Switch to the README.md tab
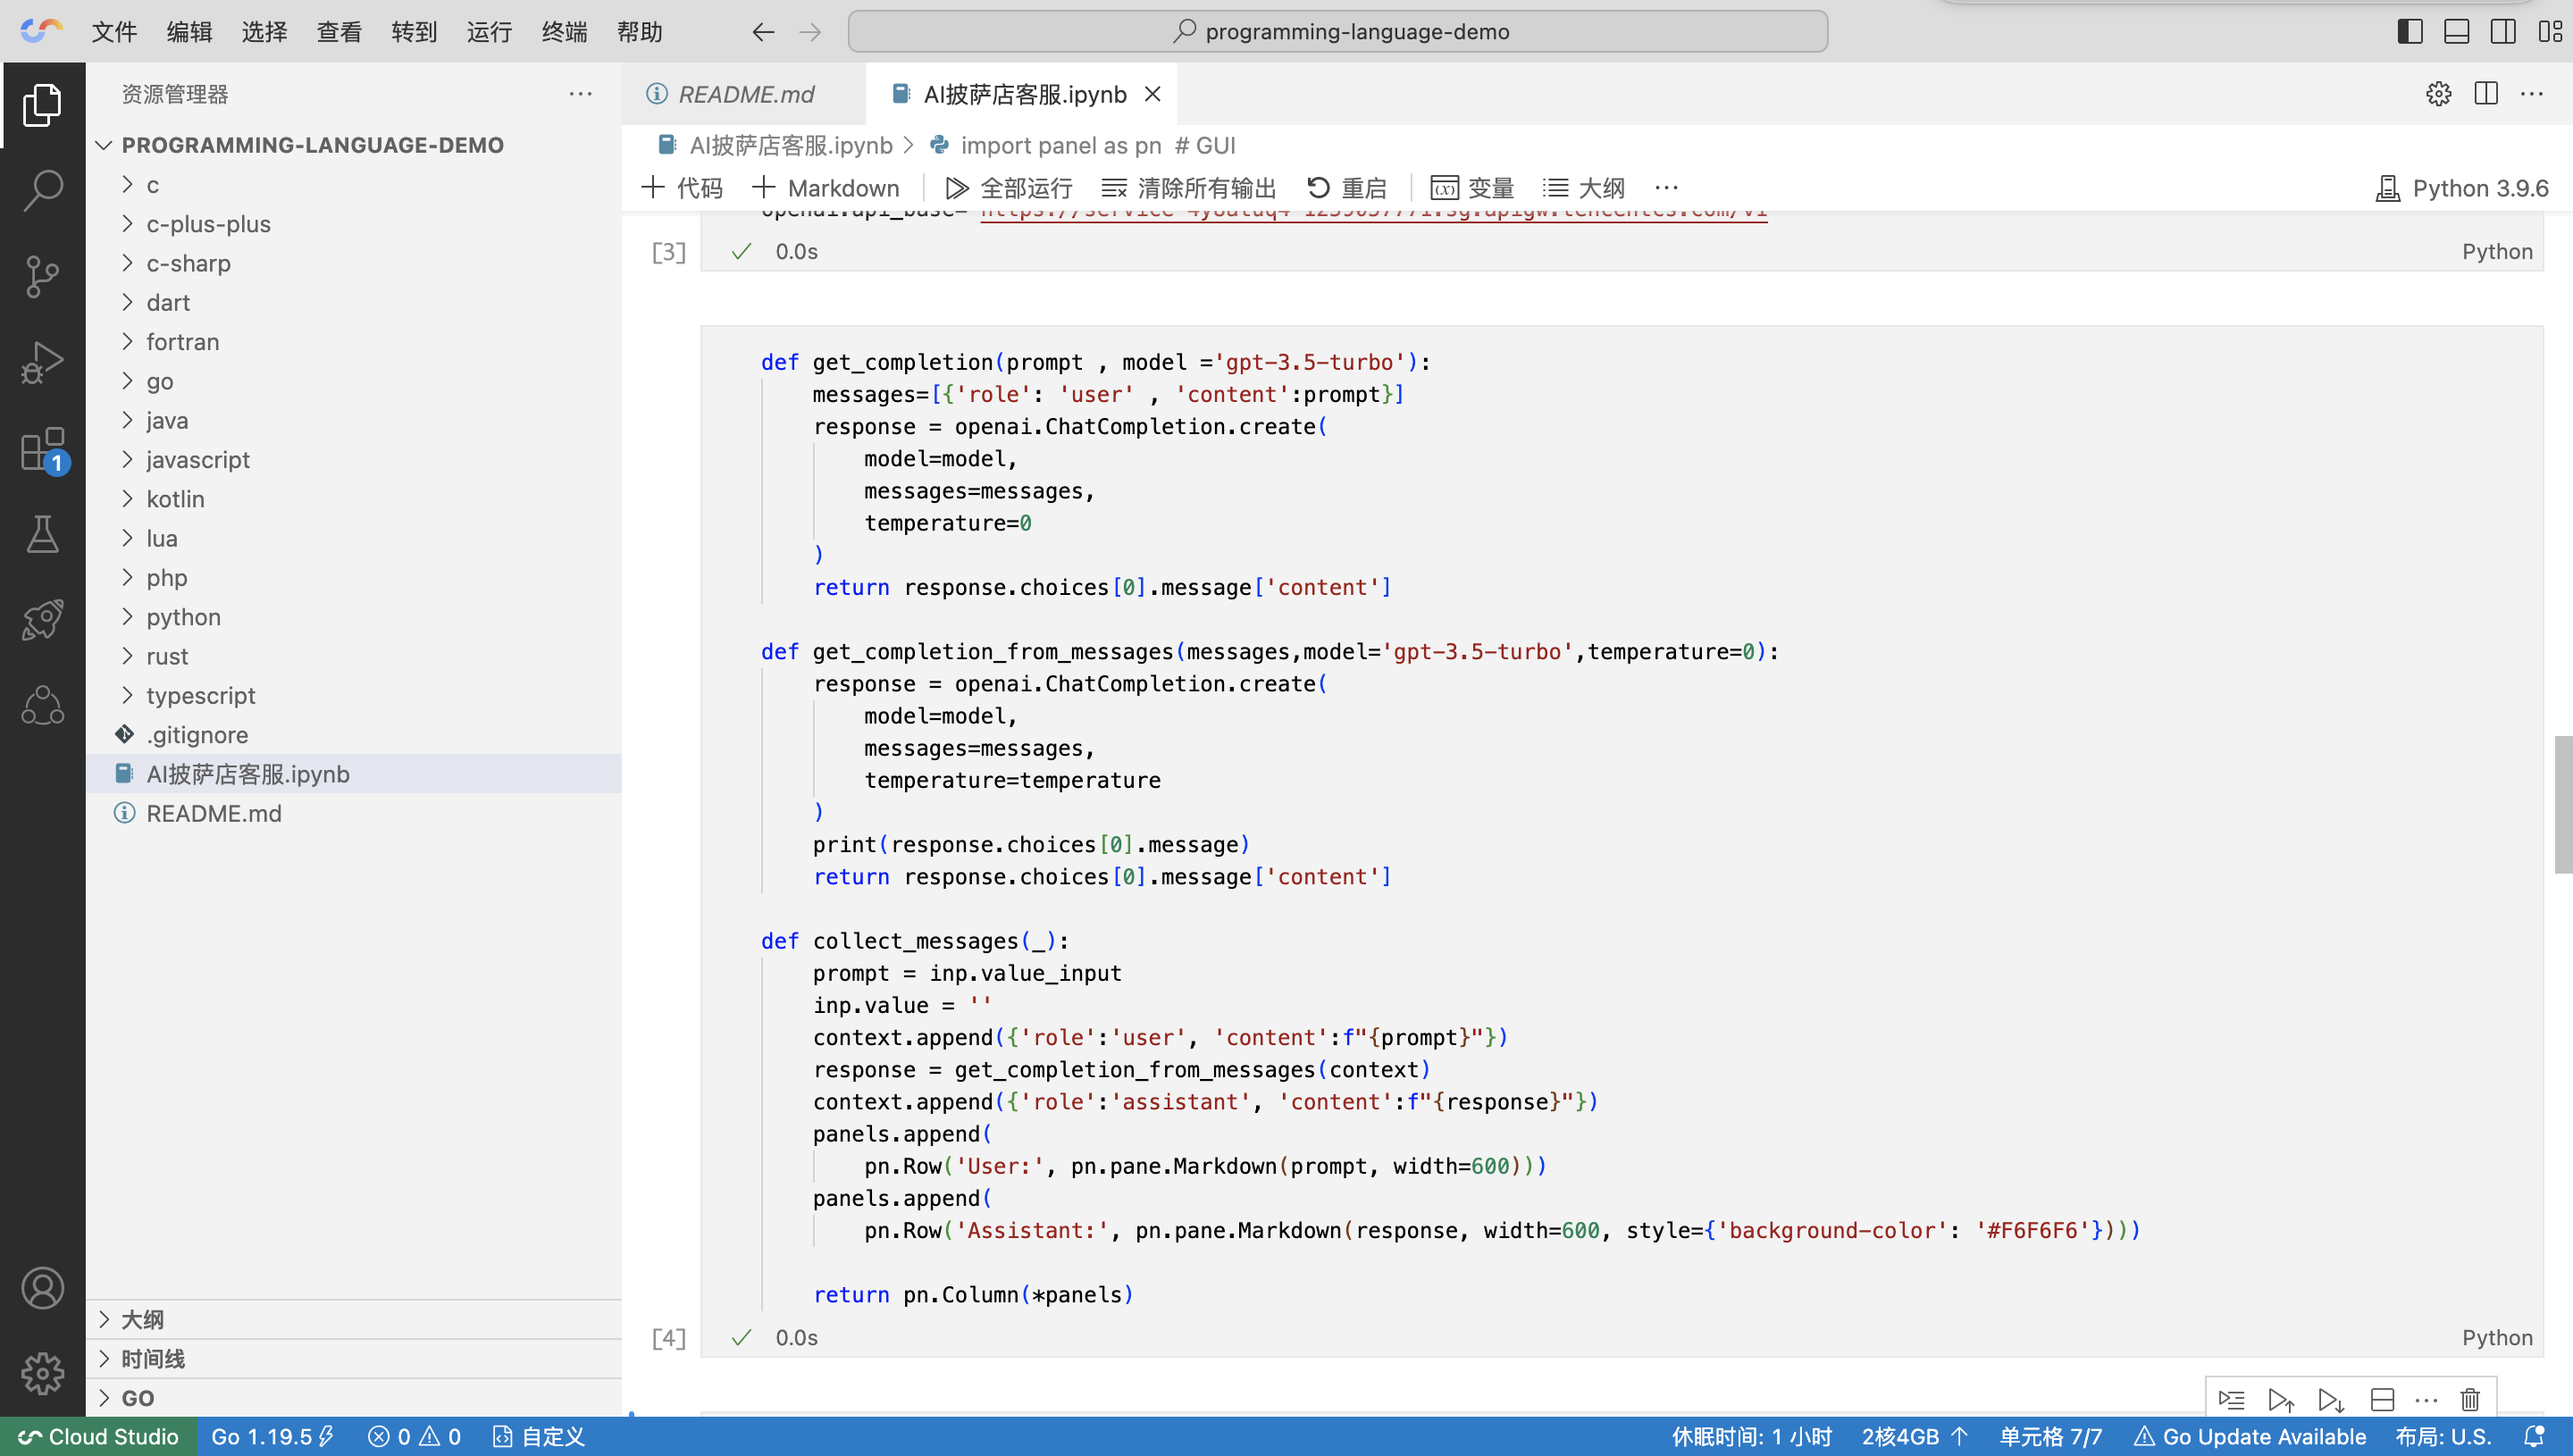The width and height of the screenshot is (2573, 1456). [x=745, y=94]
